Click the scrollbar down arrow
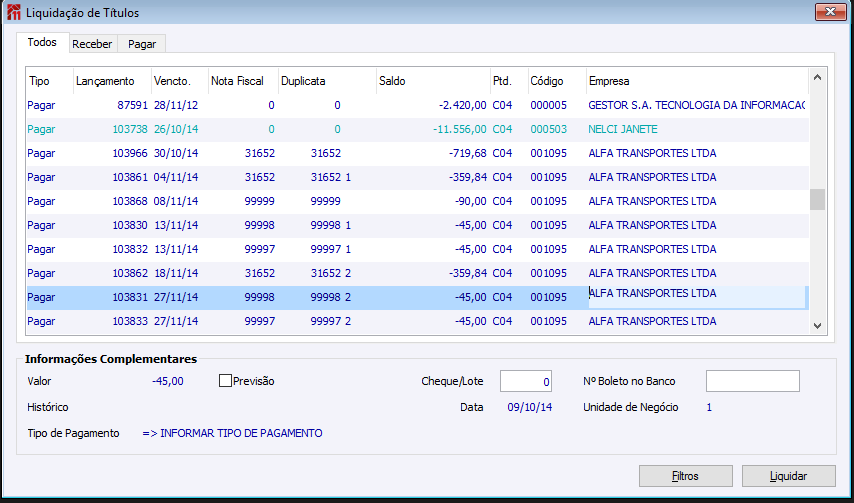The image size is (854, 503). (817, 325)
